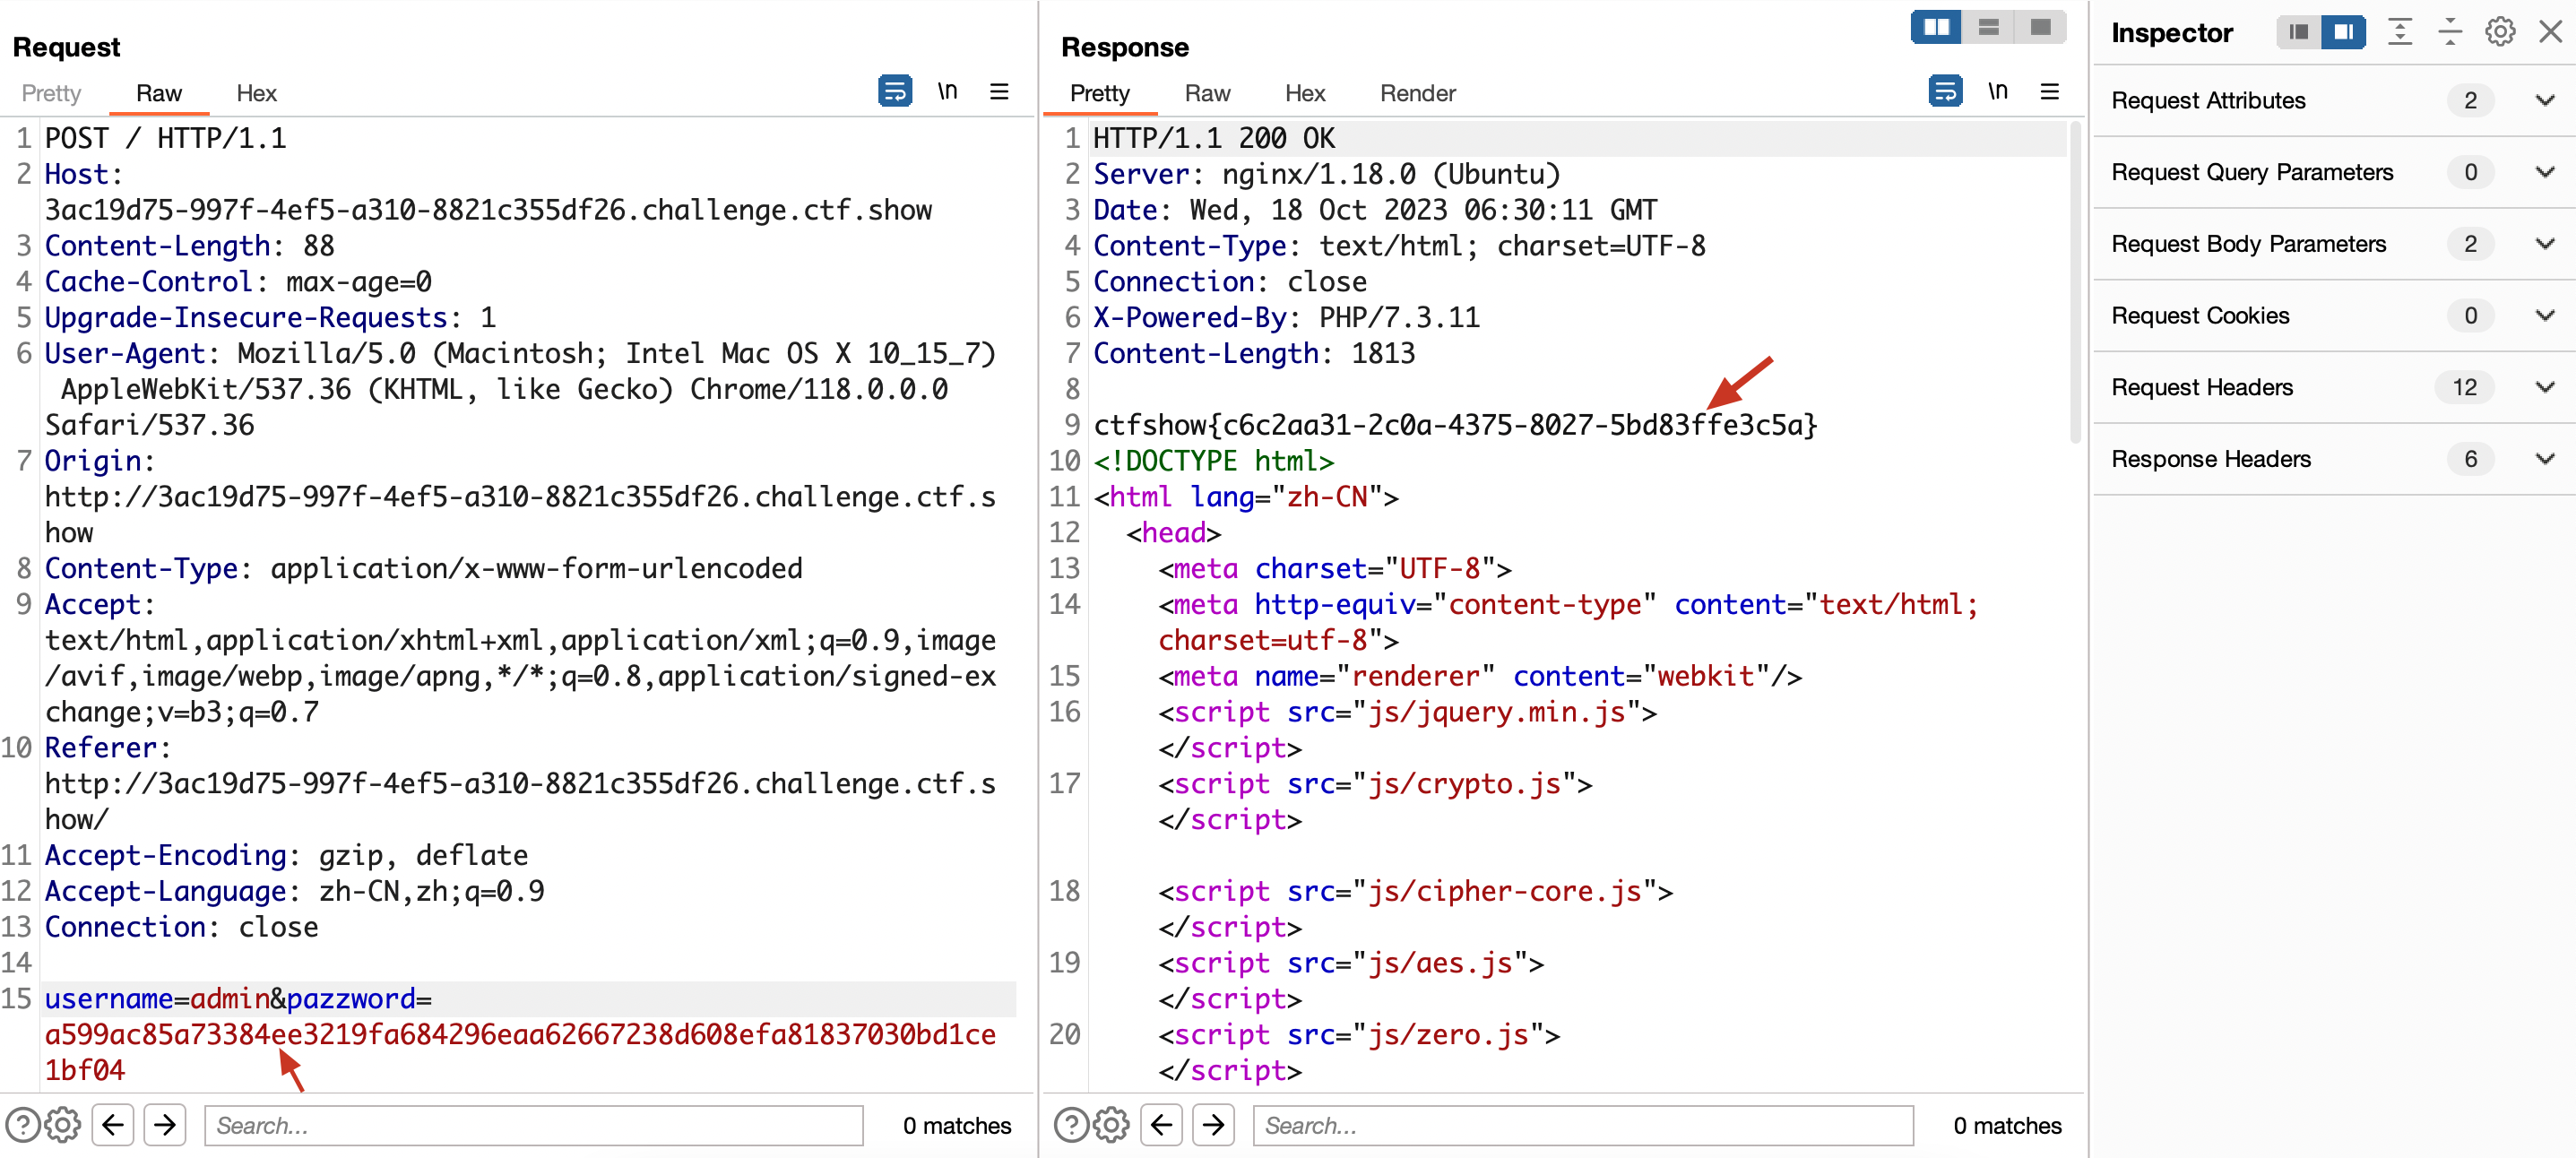Click the Request Headers count badge 12
The height and width of the screenshot is (1158, 2576).
(x=2464, y=387)
